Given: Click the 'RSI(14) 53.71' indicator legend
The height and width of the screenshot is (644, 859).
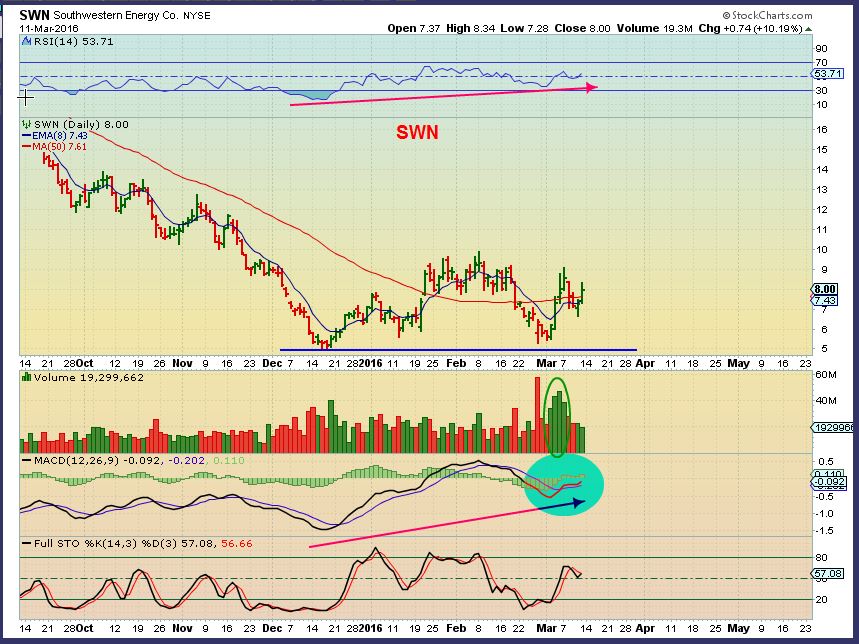Looking at the screenshot, I should (73, 42).
